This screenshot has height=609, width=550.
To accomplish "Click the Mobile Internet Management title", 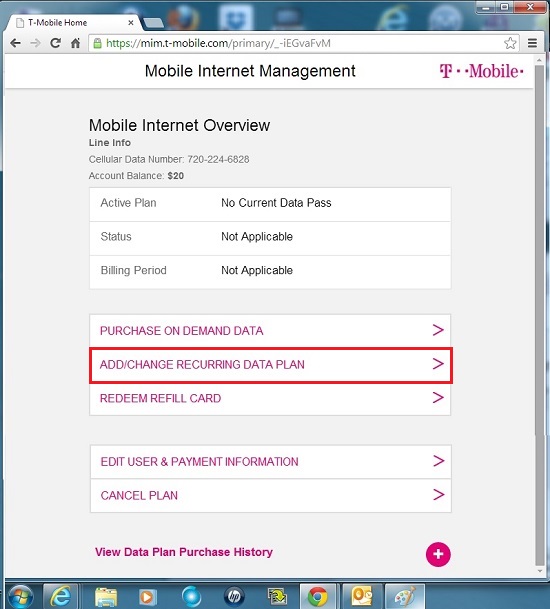I will [250, 71].
